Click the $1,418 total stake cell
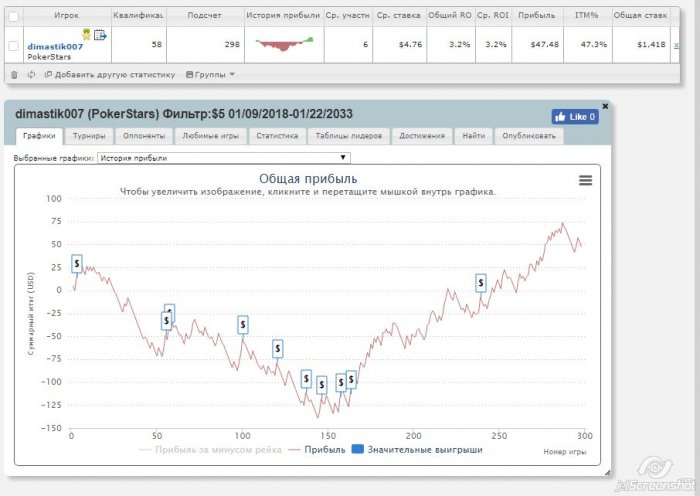This screenshot has height=496, width=700. [641, 45]
